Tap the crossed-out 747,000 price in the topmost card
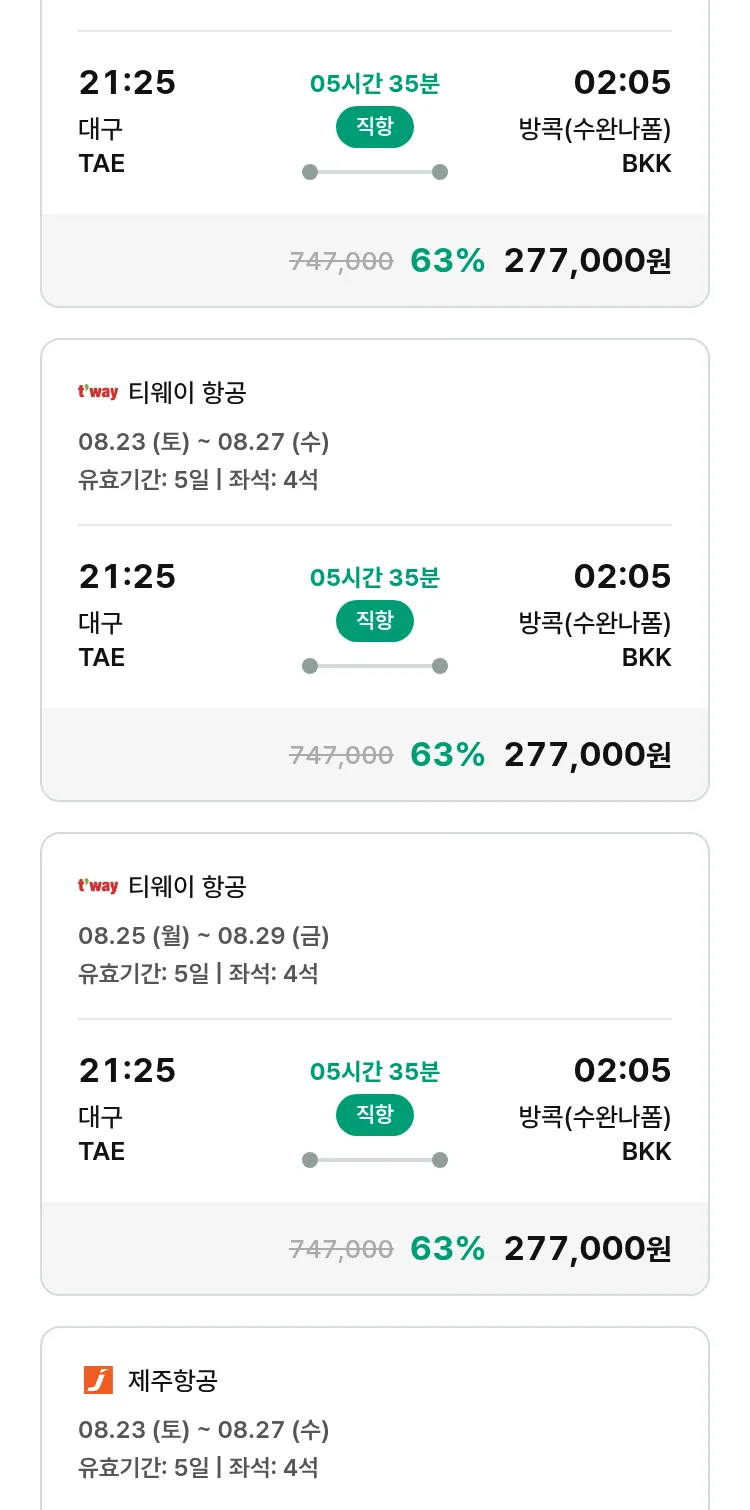 (341, 261)
